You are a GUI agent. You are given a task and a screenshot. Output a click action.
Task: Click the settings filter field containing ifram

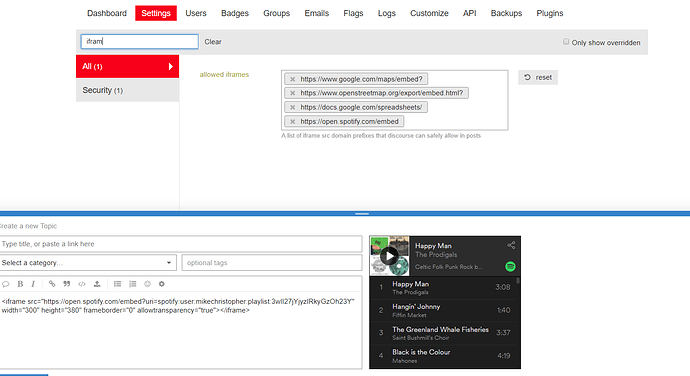click(139, 41)
